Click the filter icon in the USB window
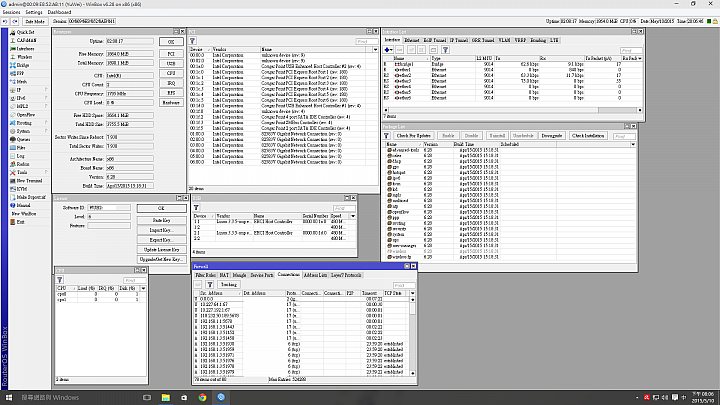 click(196, 208)
